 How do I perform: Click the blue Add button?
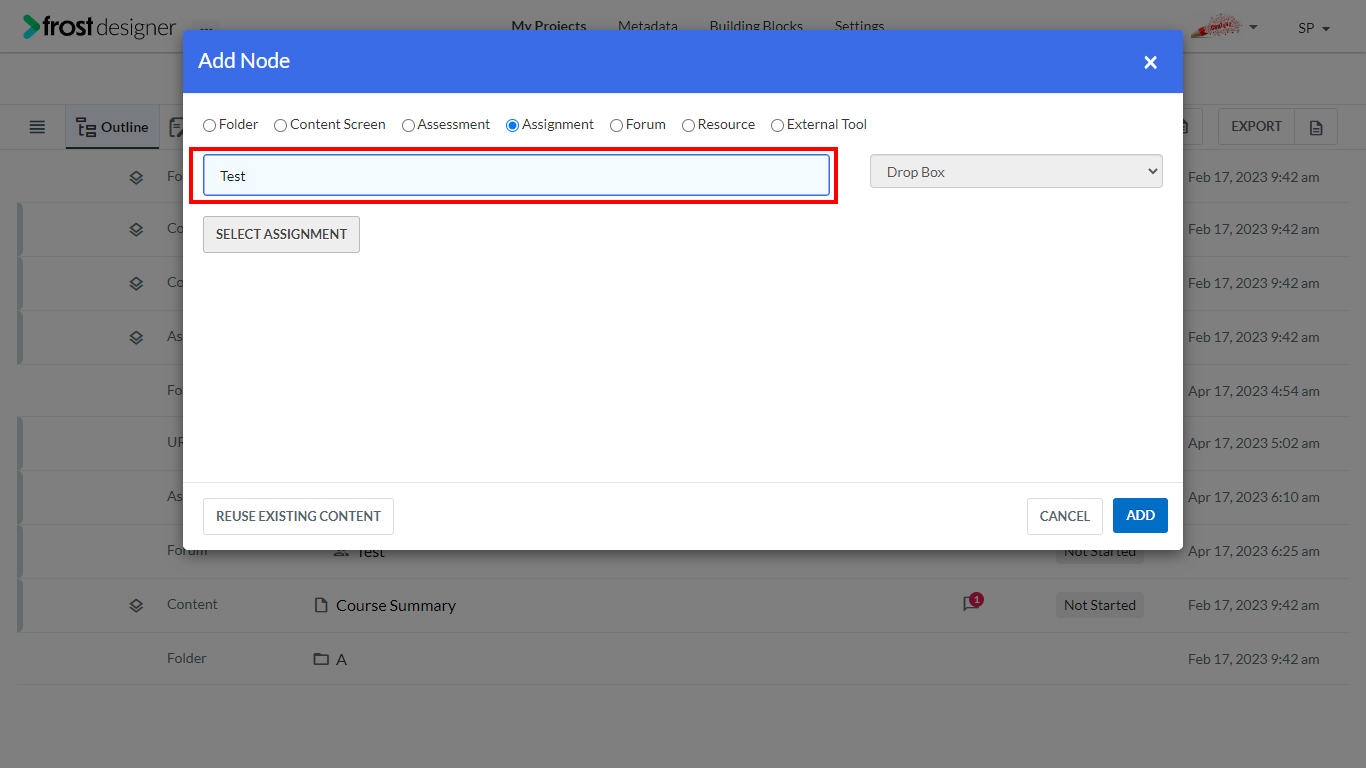(x=1140, y=515)
